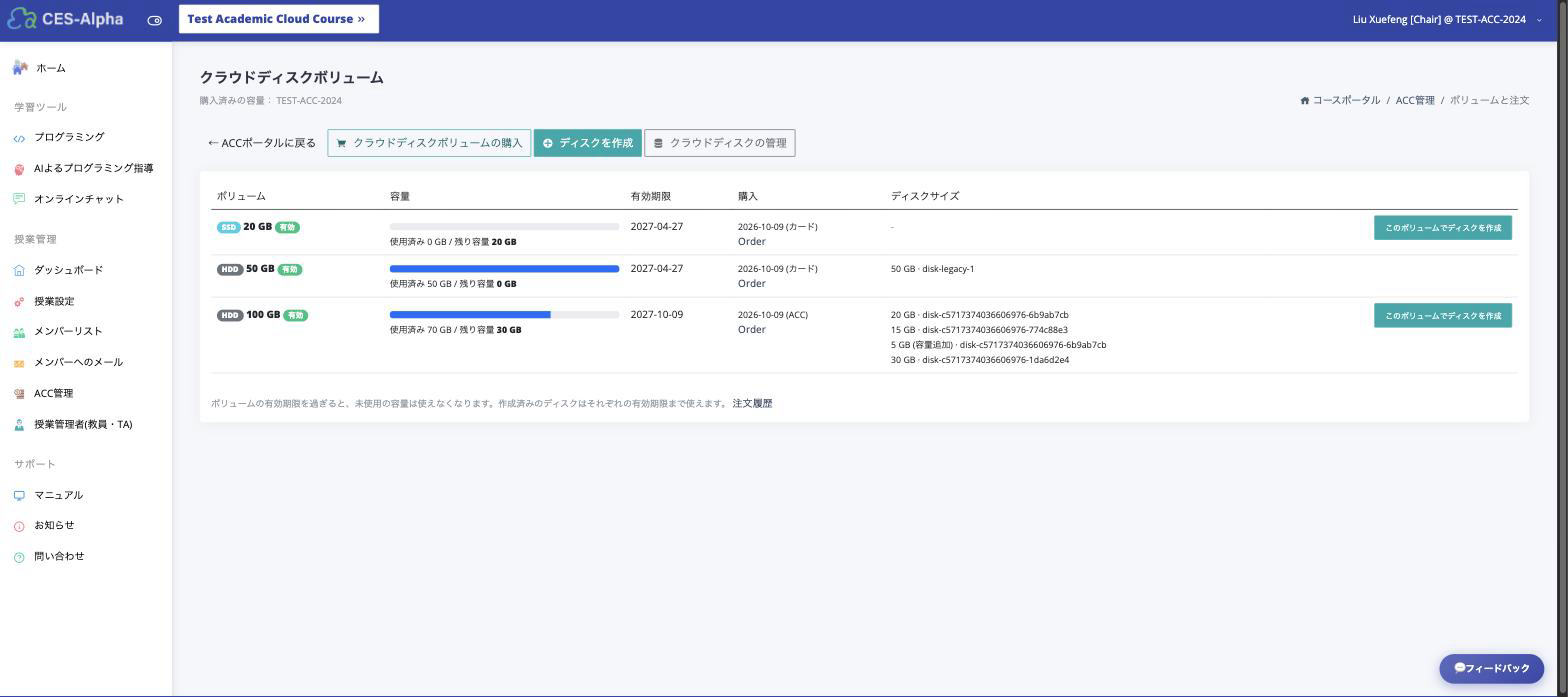Click the disk entry ending in 1da6d2e4
Viewport: 1568px width, 697px height.
[980, 360]
